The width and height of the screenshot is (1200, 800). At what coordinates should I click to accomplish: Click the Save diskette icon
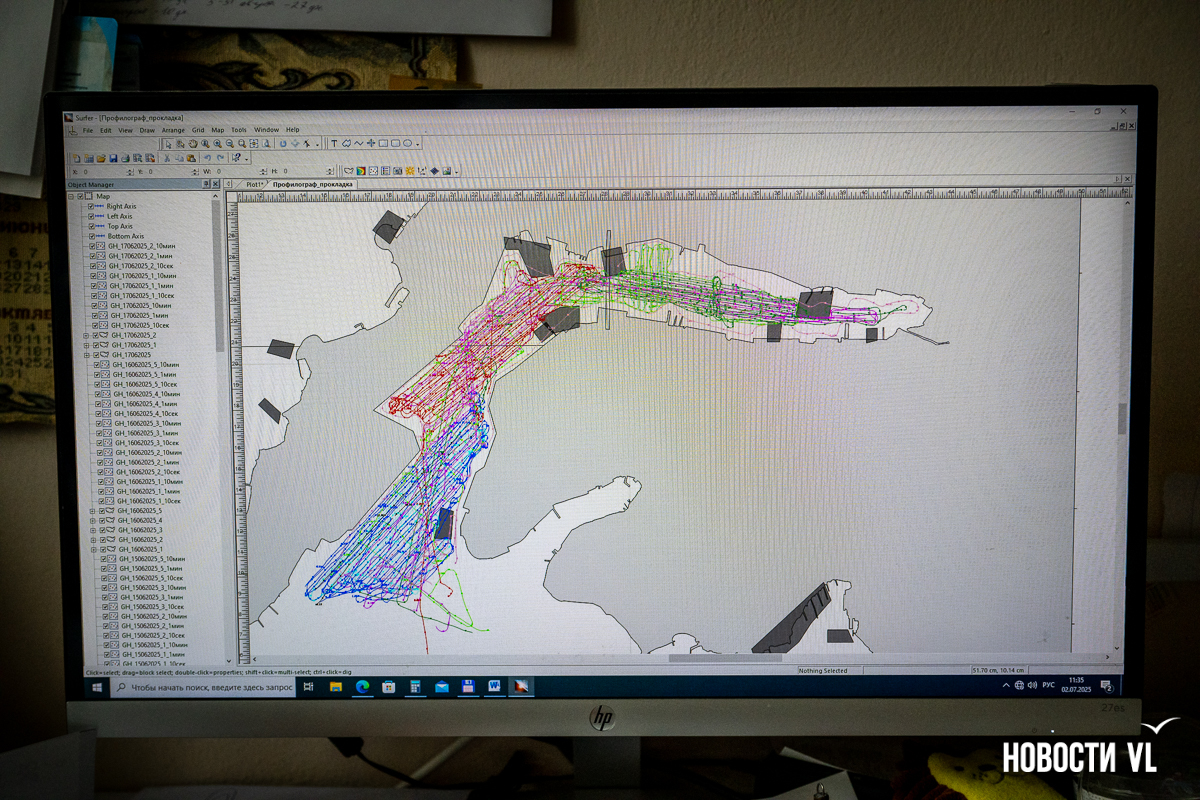[x=113, y=158]
